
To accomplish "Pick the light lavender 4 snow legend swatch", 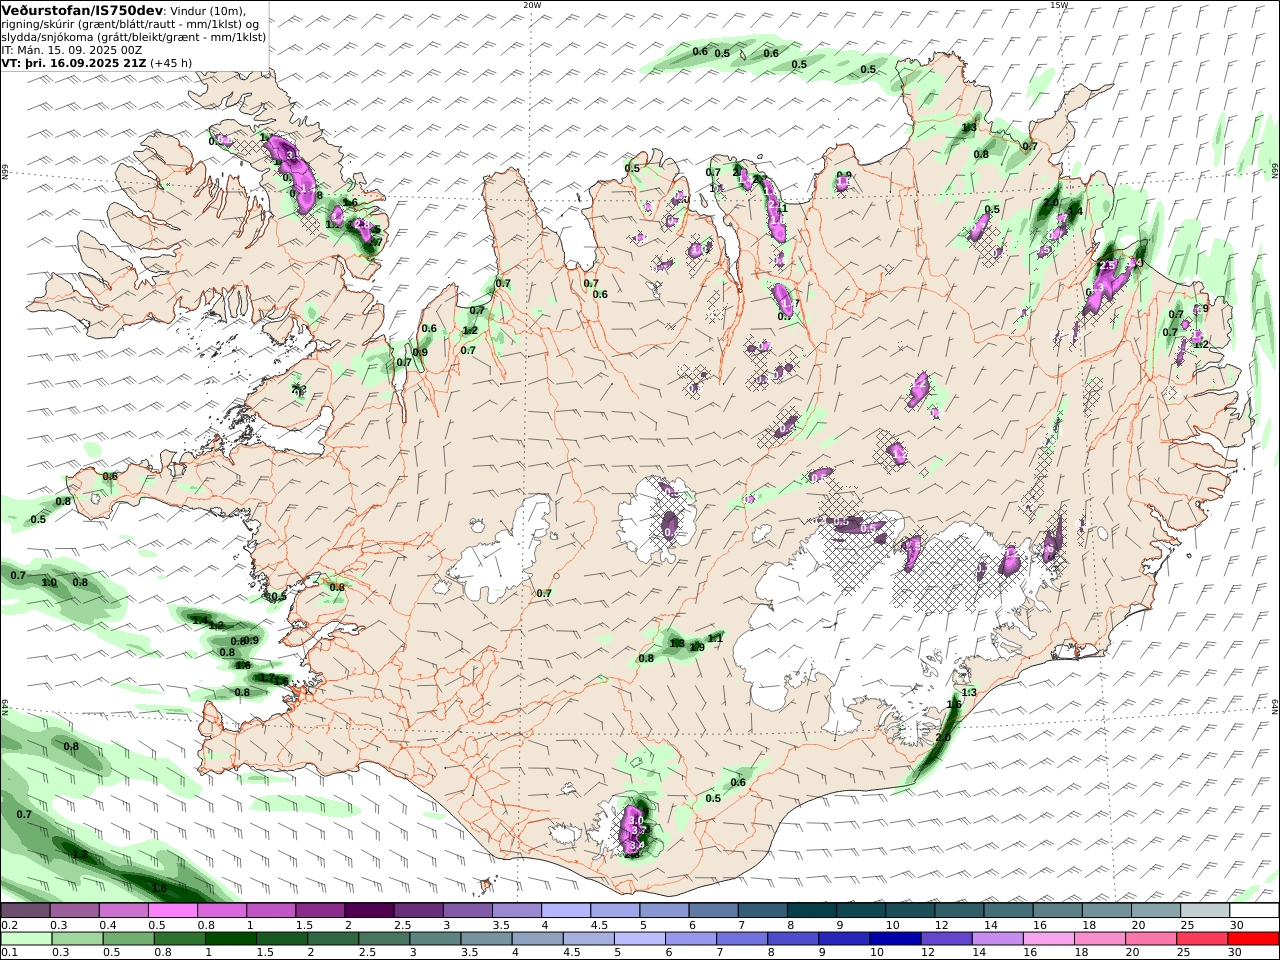I will (x=566, y=911).
